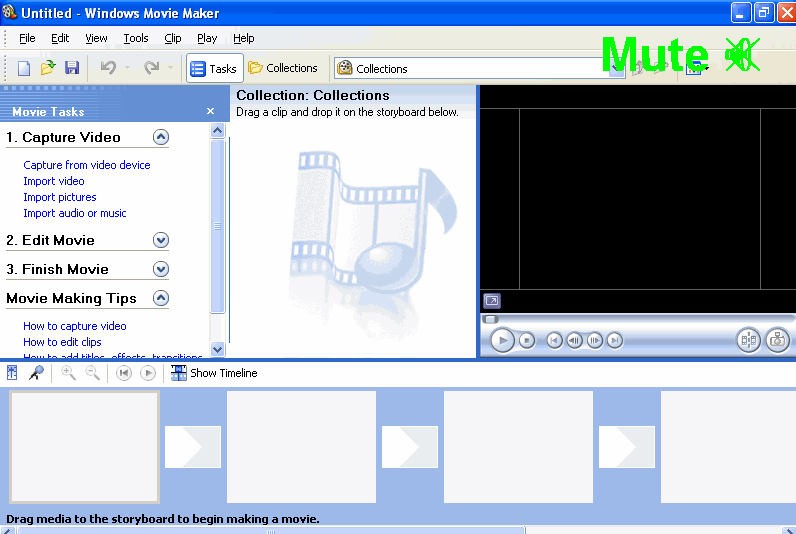
Task: Open the View menu
Action: point(96,38)
